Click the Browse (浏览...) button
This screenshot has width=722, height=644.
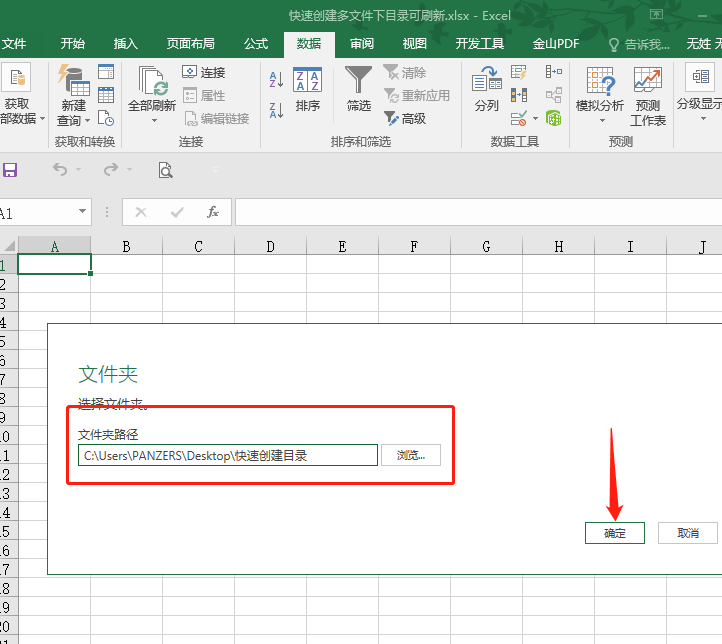click(x=411, y=455)
